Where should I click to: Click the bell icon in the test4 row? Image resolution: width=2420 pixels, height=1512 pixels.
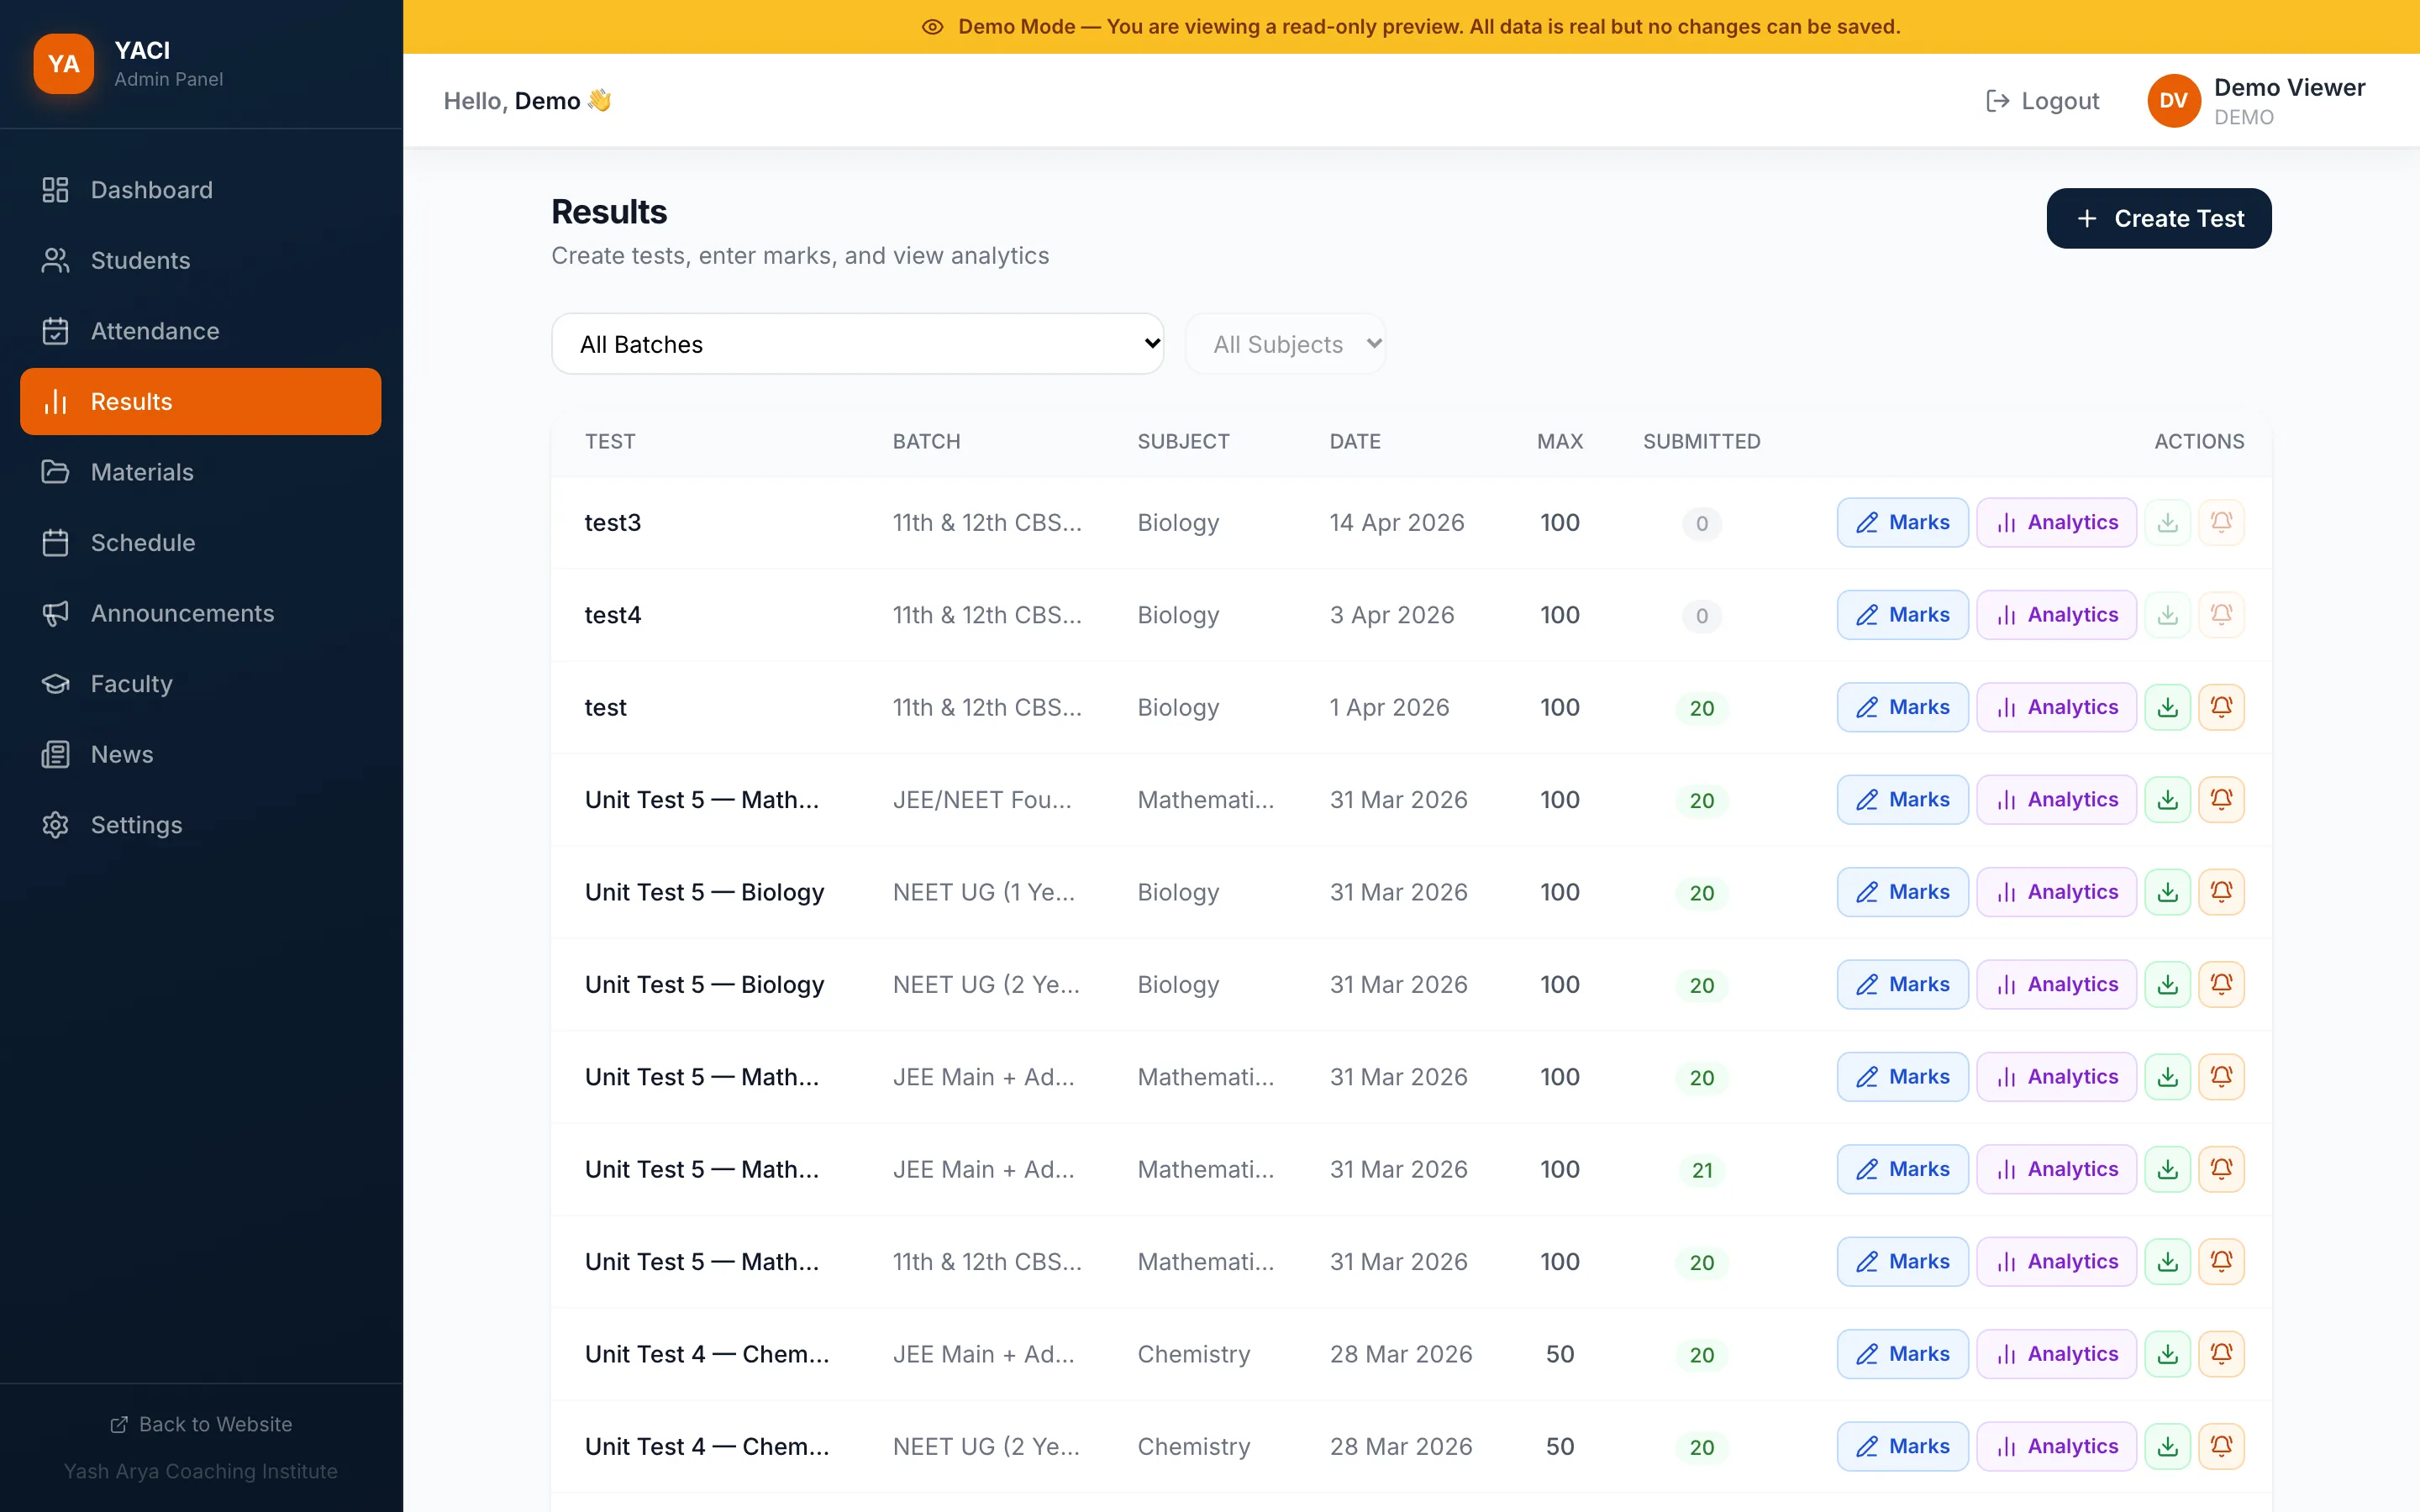(2221, 615)
